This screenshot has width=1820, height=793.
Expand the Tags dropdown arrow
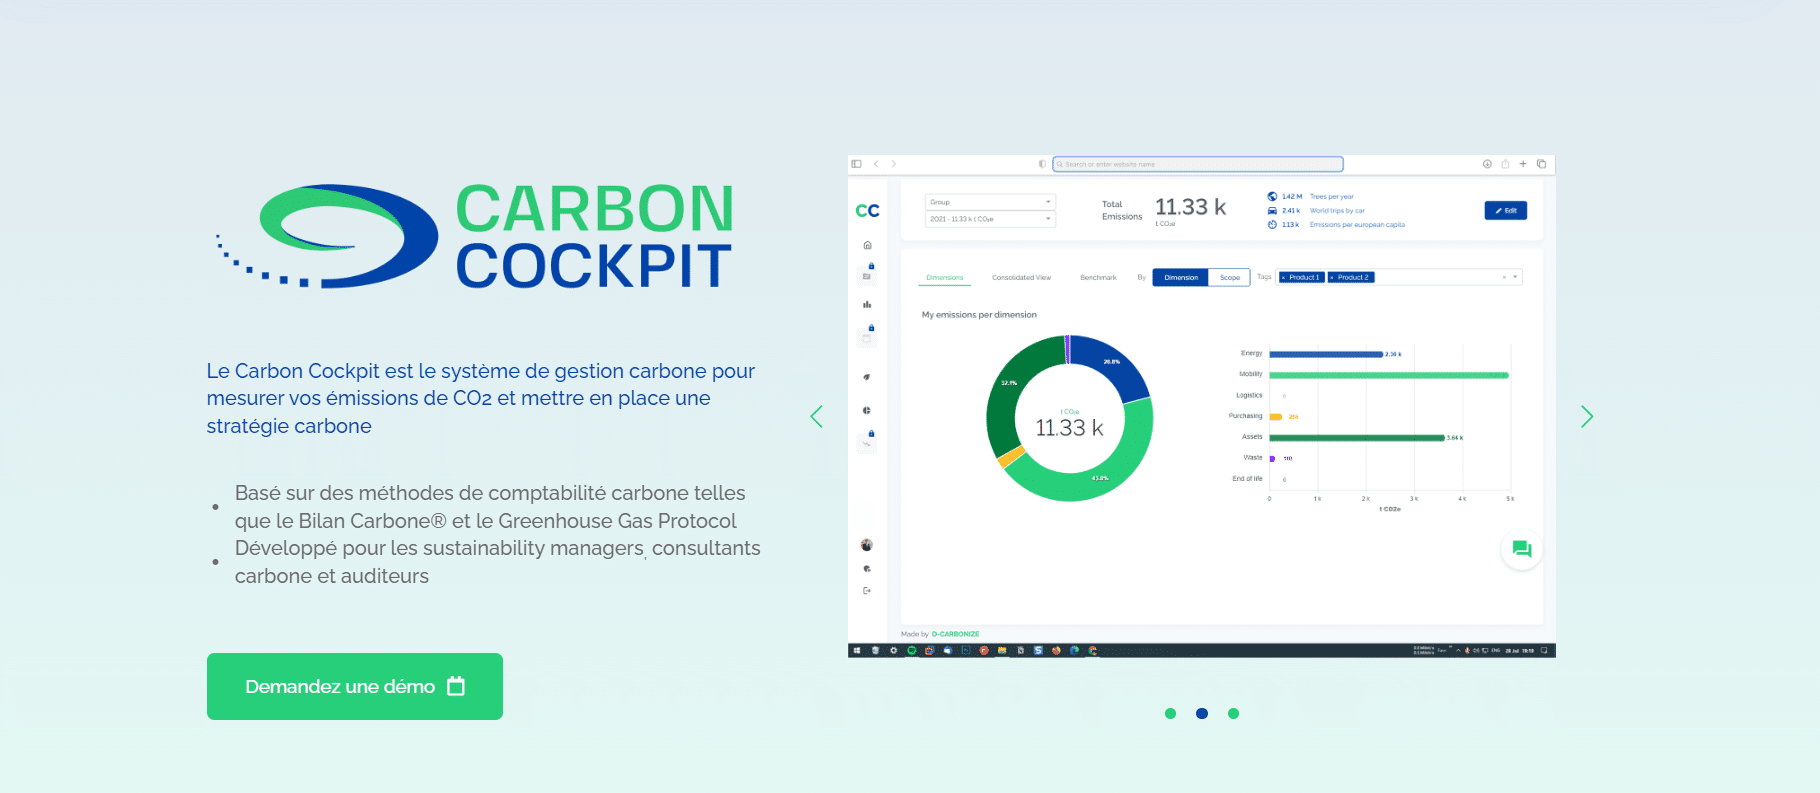click(1515, 277)
